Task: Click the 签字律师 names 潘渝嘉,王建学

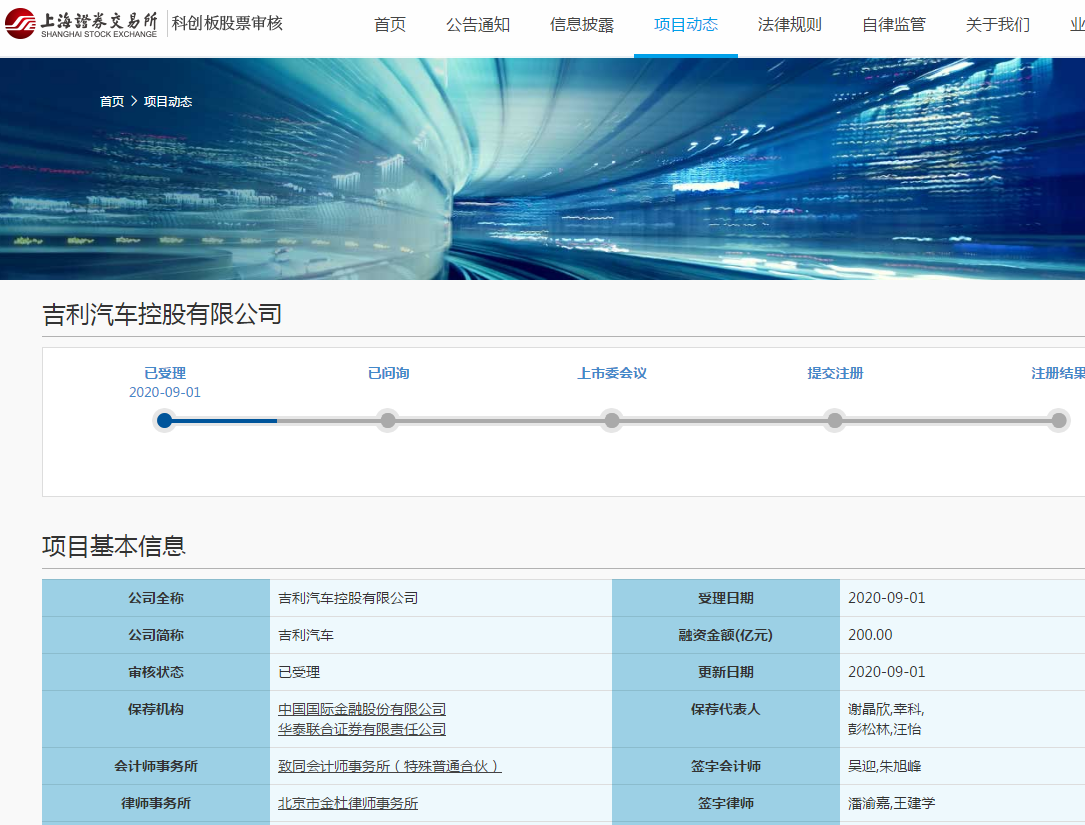Action: point(891,804)
